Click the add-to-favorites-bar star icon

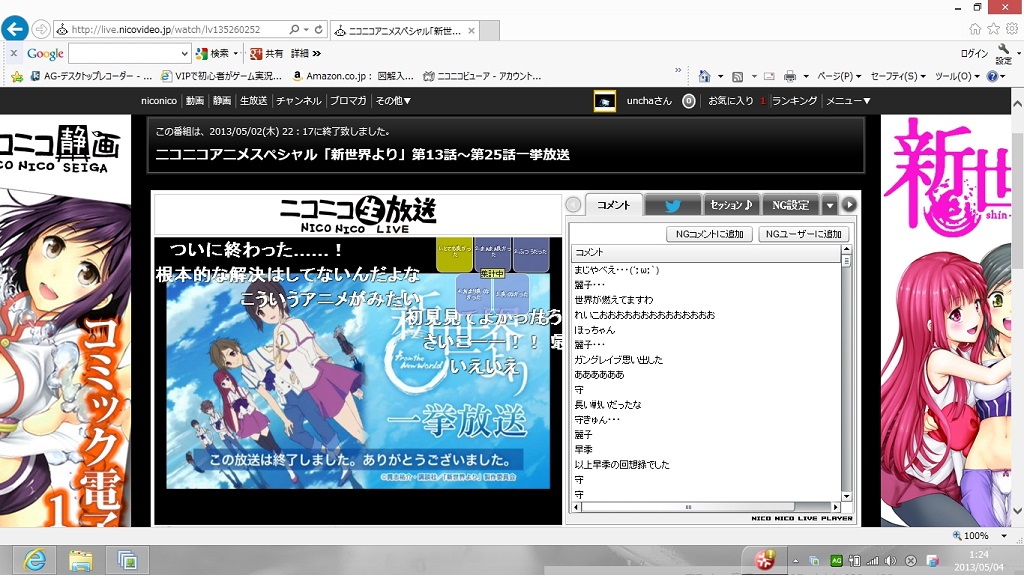pos(17,76)
